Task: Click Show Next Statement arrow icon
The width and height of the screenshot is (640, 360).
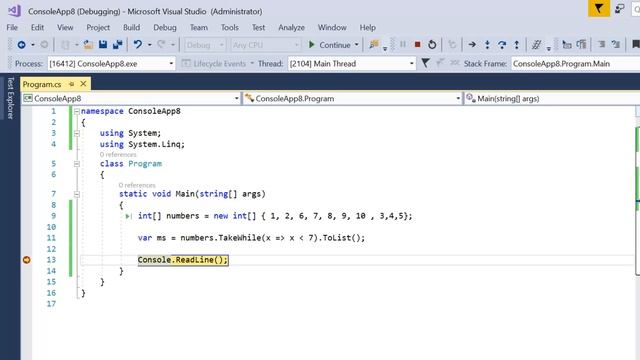Action: click(472, 44)
